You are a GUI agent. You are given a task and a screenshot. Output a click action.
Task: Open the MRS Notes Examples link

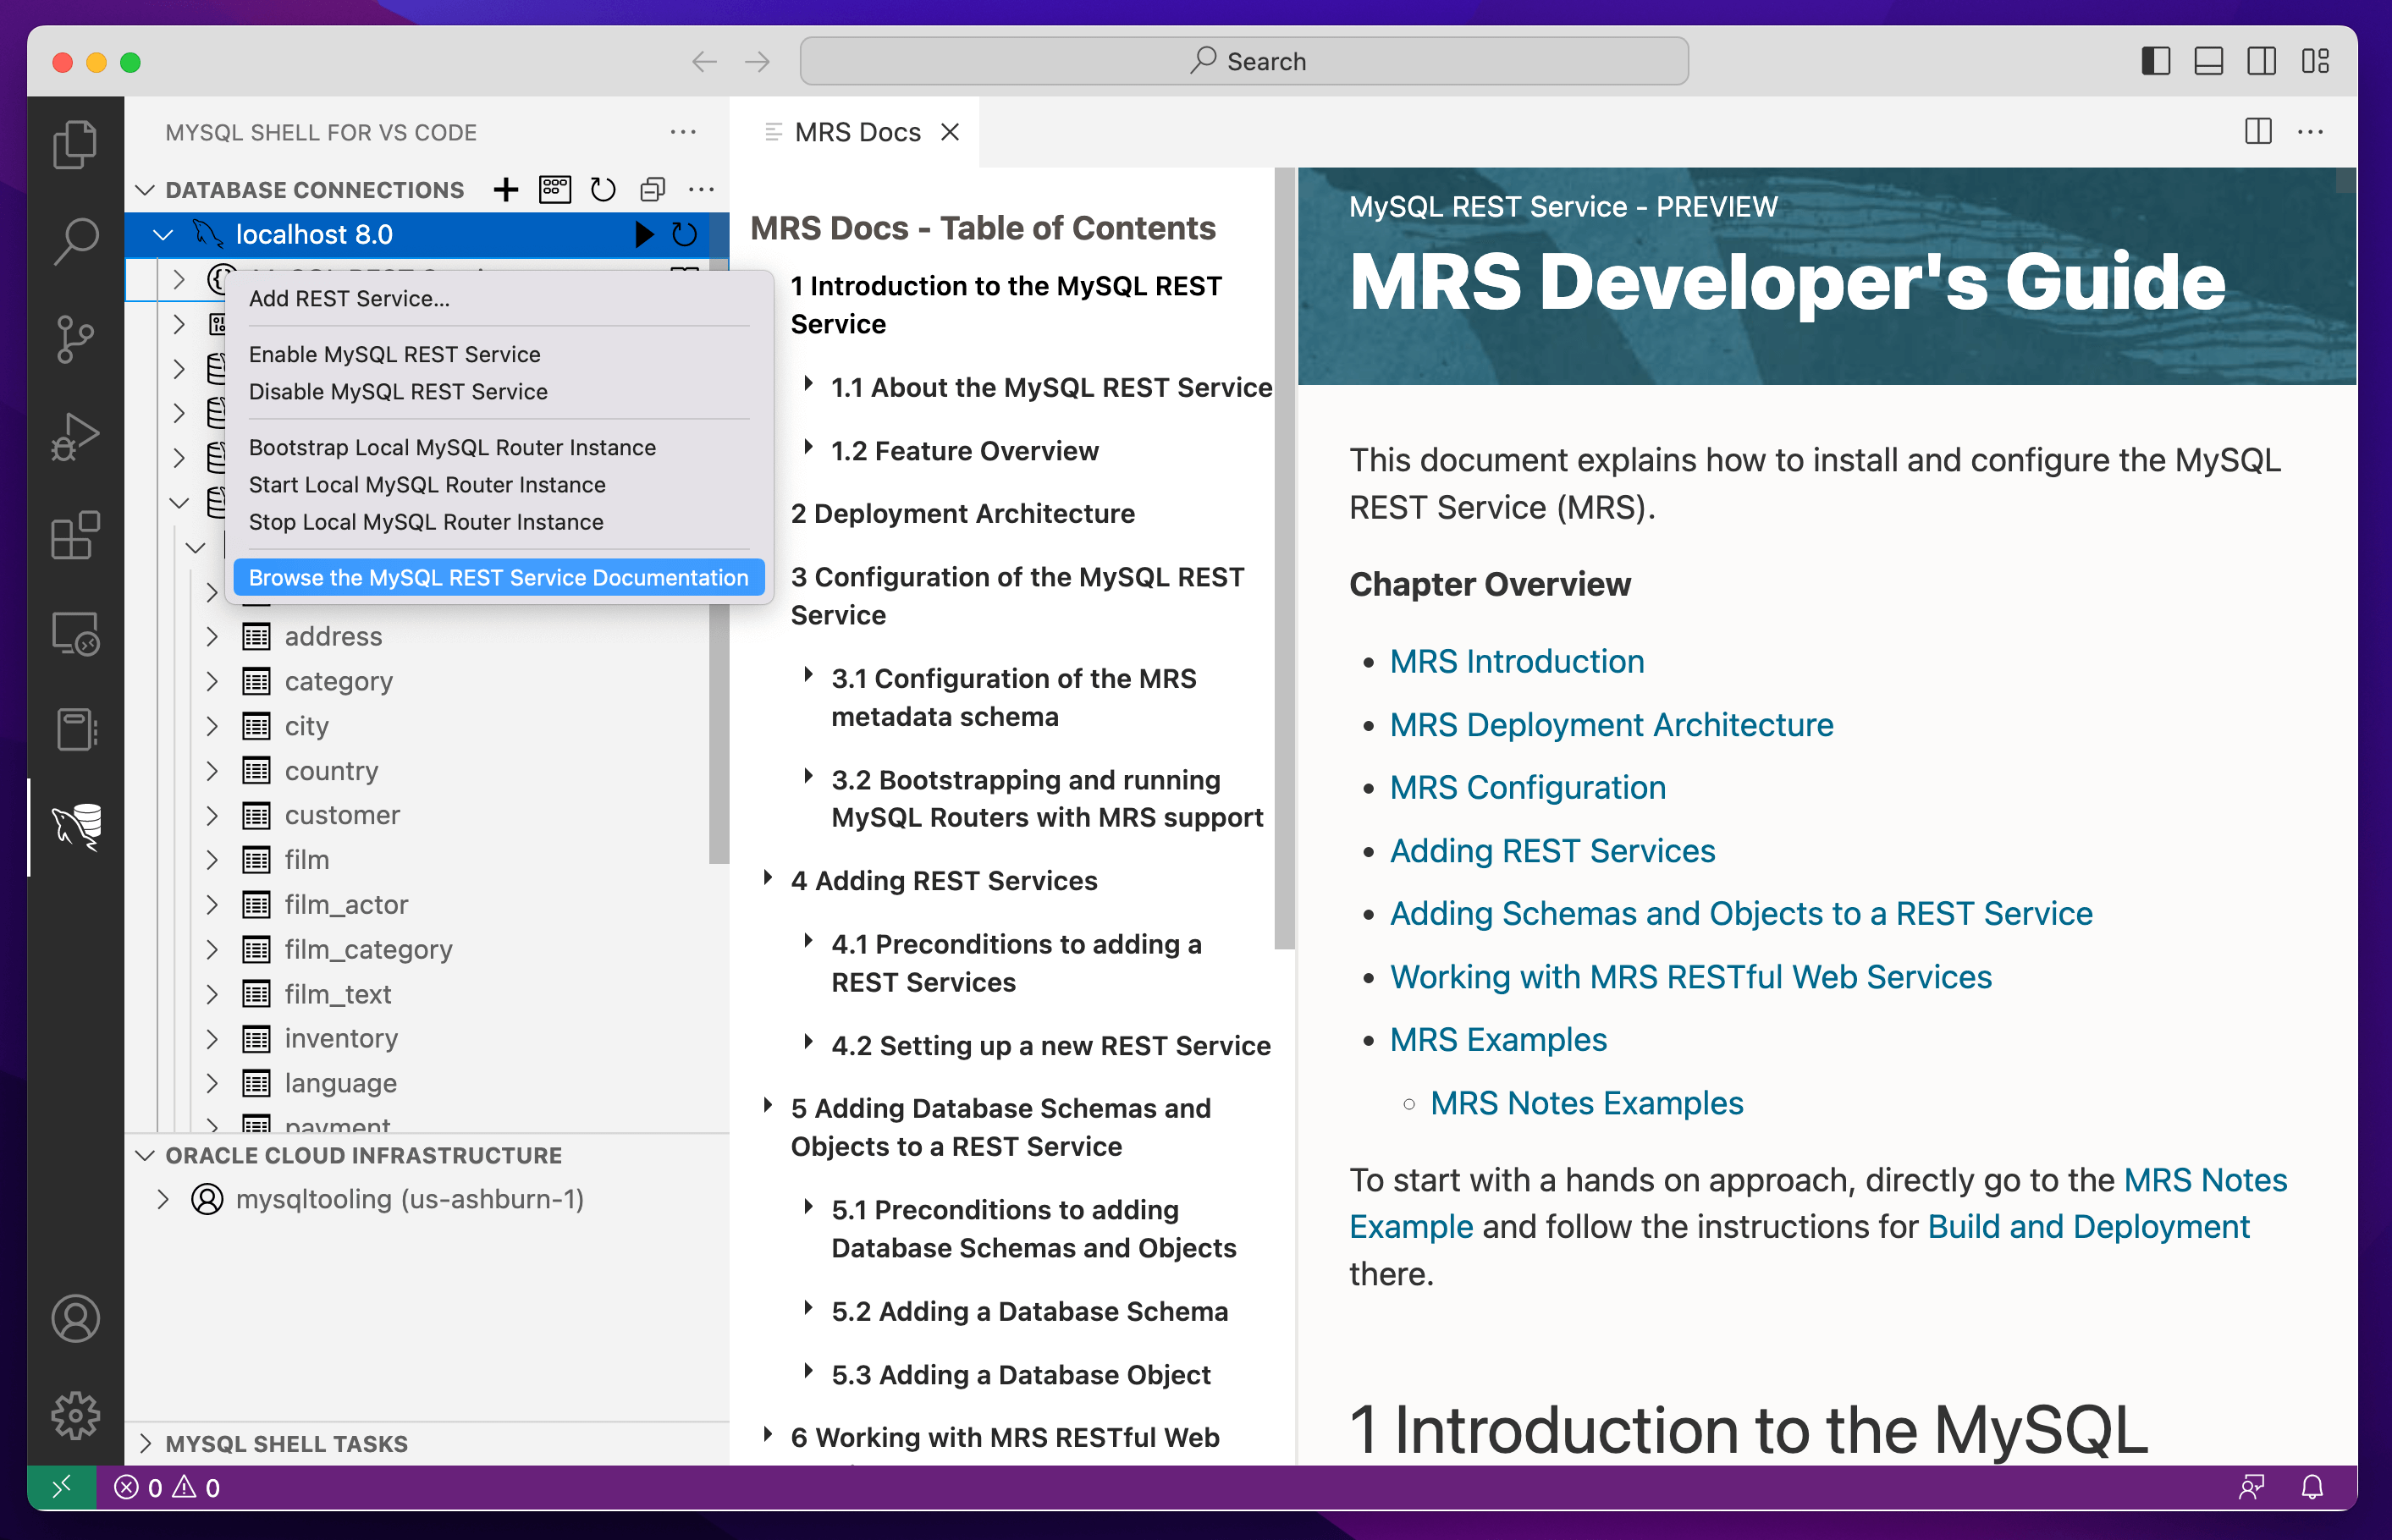point(1587,1102)
